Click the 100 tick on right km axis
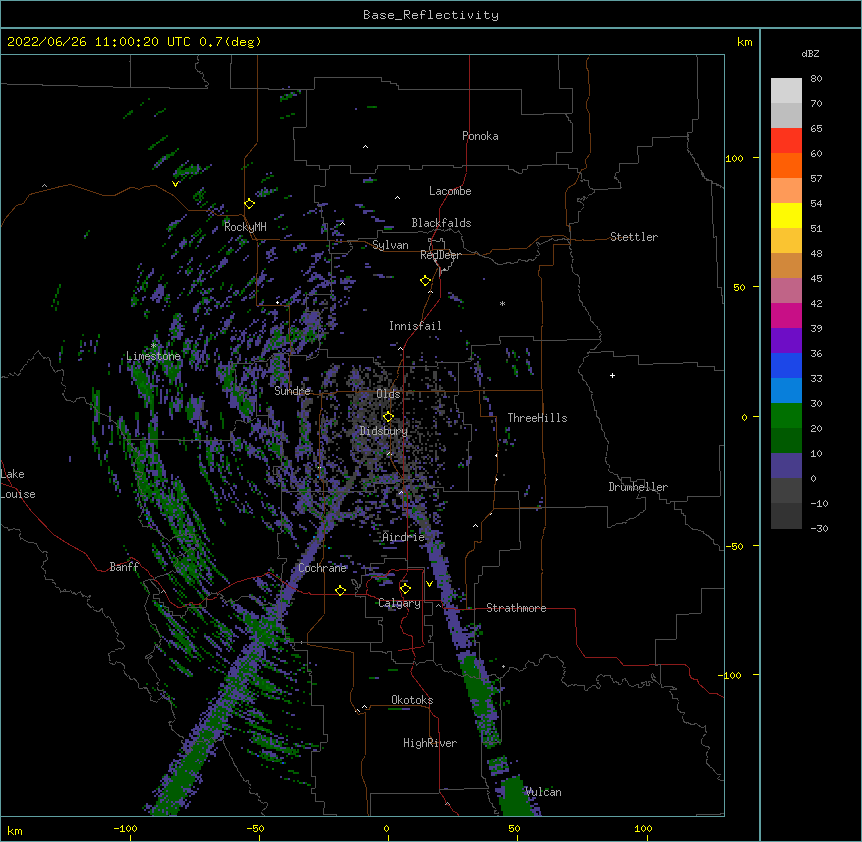Image resolution: width=862 pixels, height=842 pixels. coord(734,158)
